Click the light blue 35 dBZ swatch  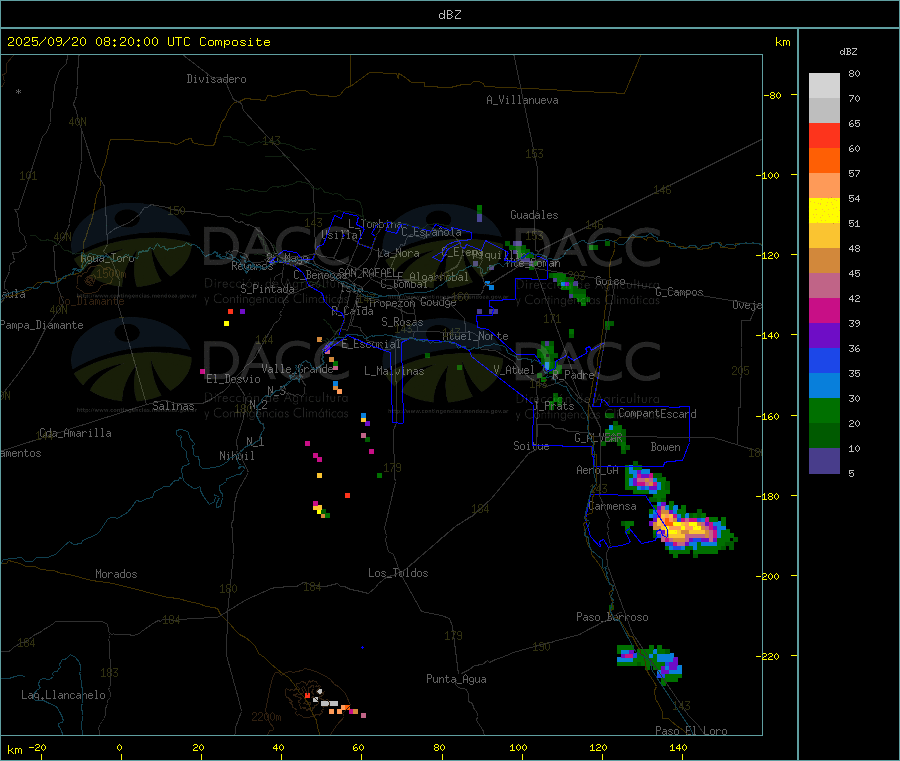point(824,386)
